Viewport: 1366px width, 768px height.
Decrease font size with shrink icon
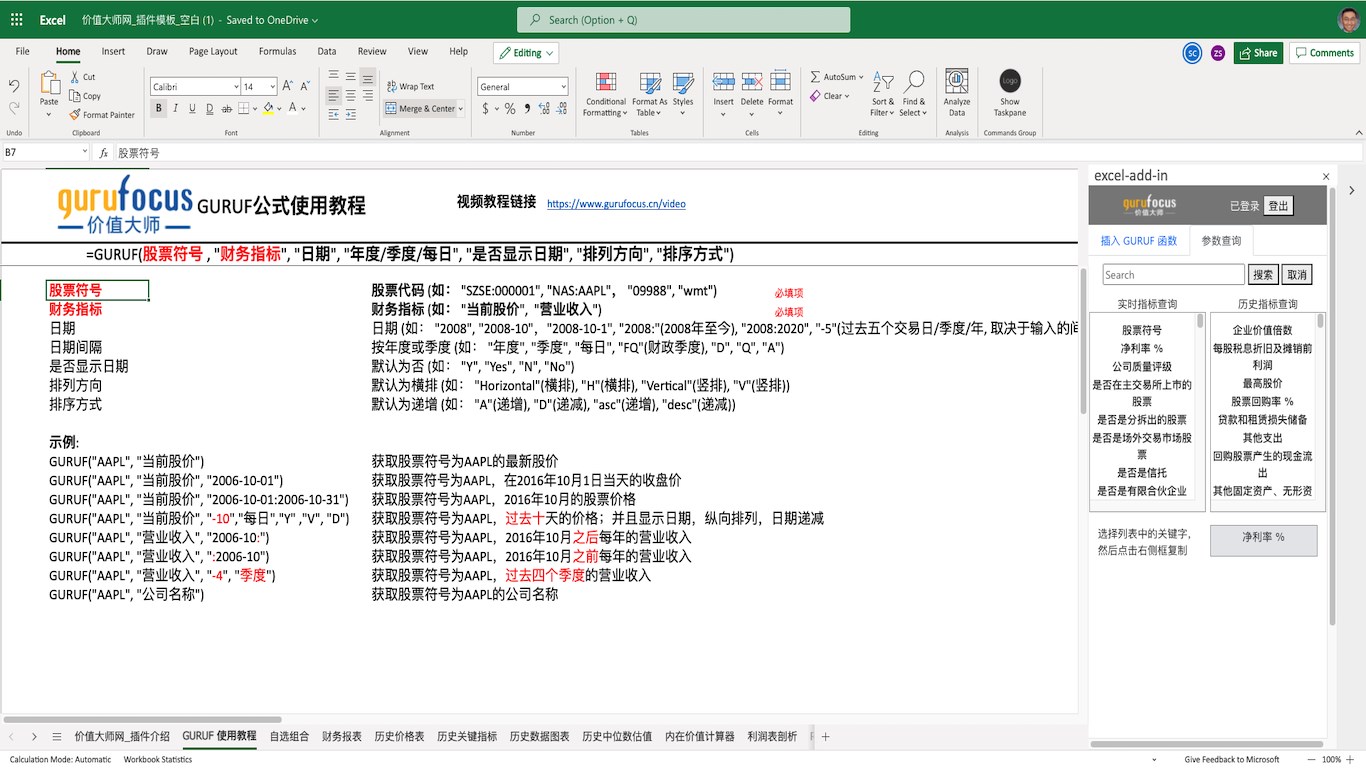(306, 87)
